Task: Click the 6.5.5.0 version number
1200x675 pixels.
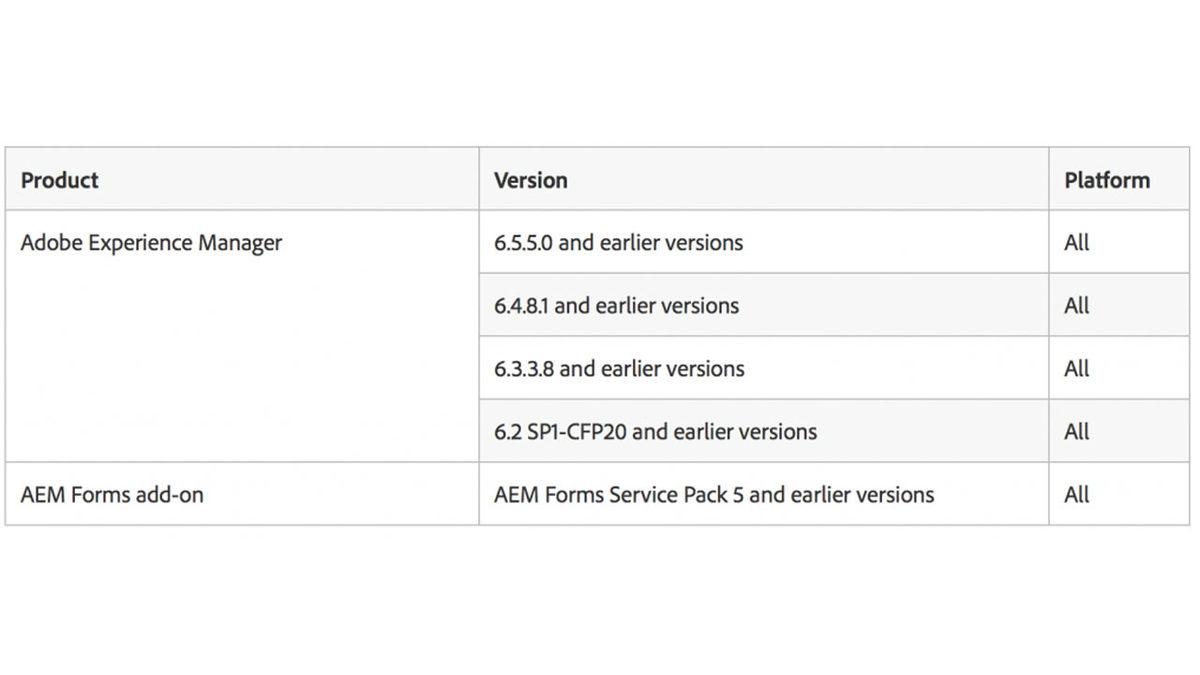Action: [523, 243]
